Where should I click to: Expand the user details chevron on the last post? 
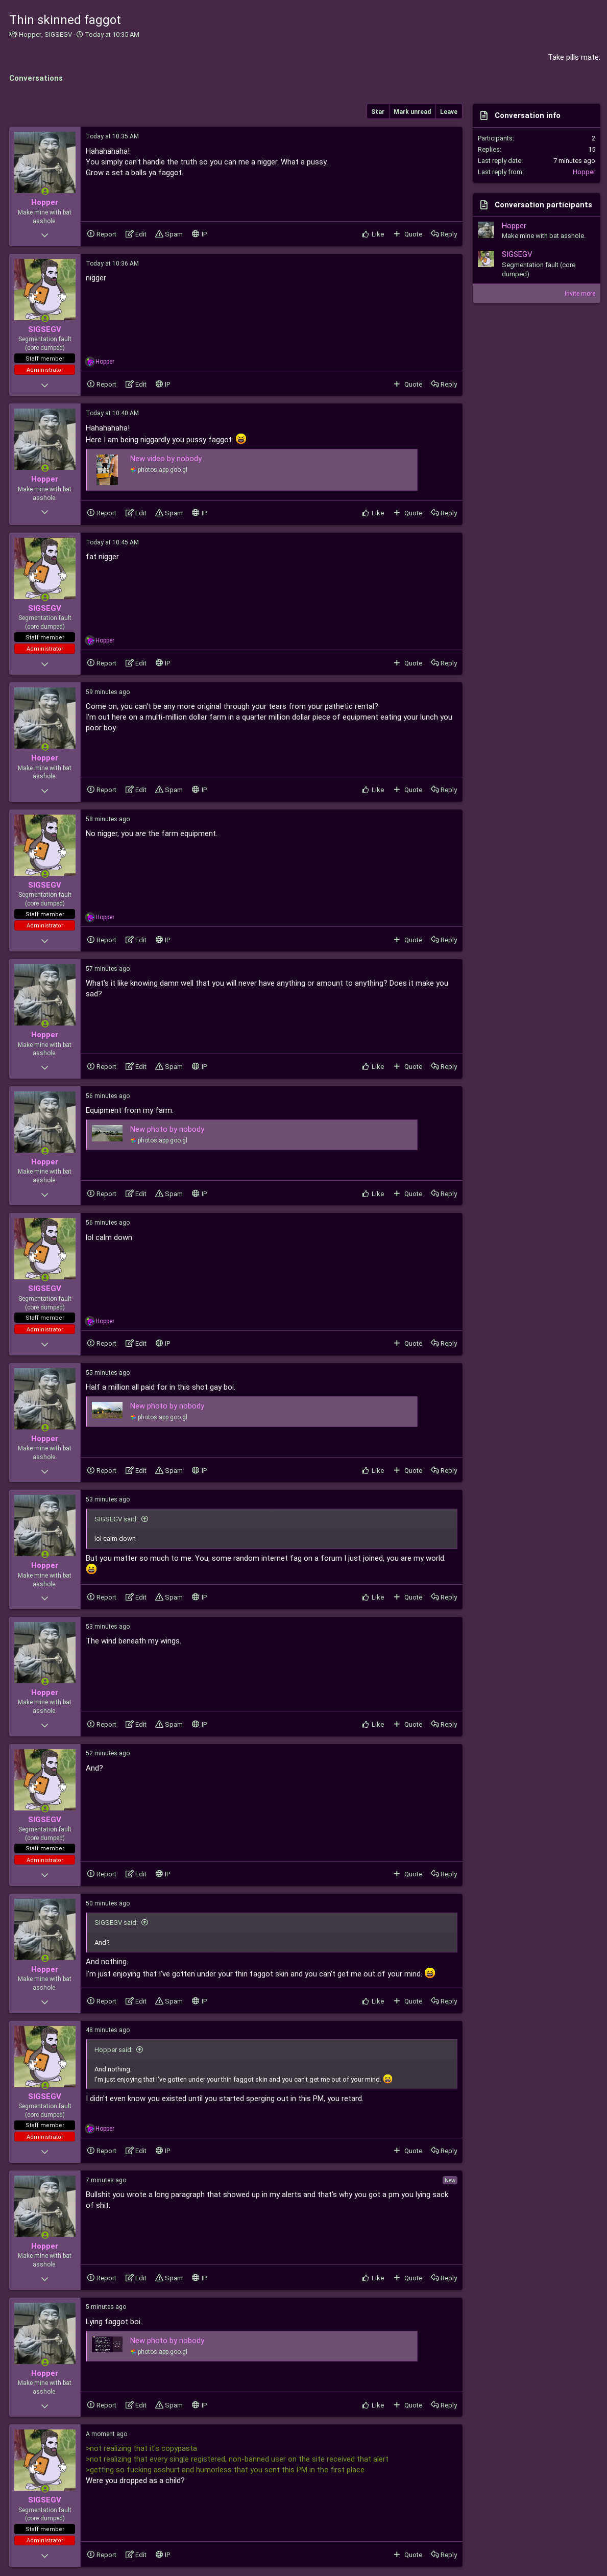point(44,2555)
